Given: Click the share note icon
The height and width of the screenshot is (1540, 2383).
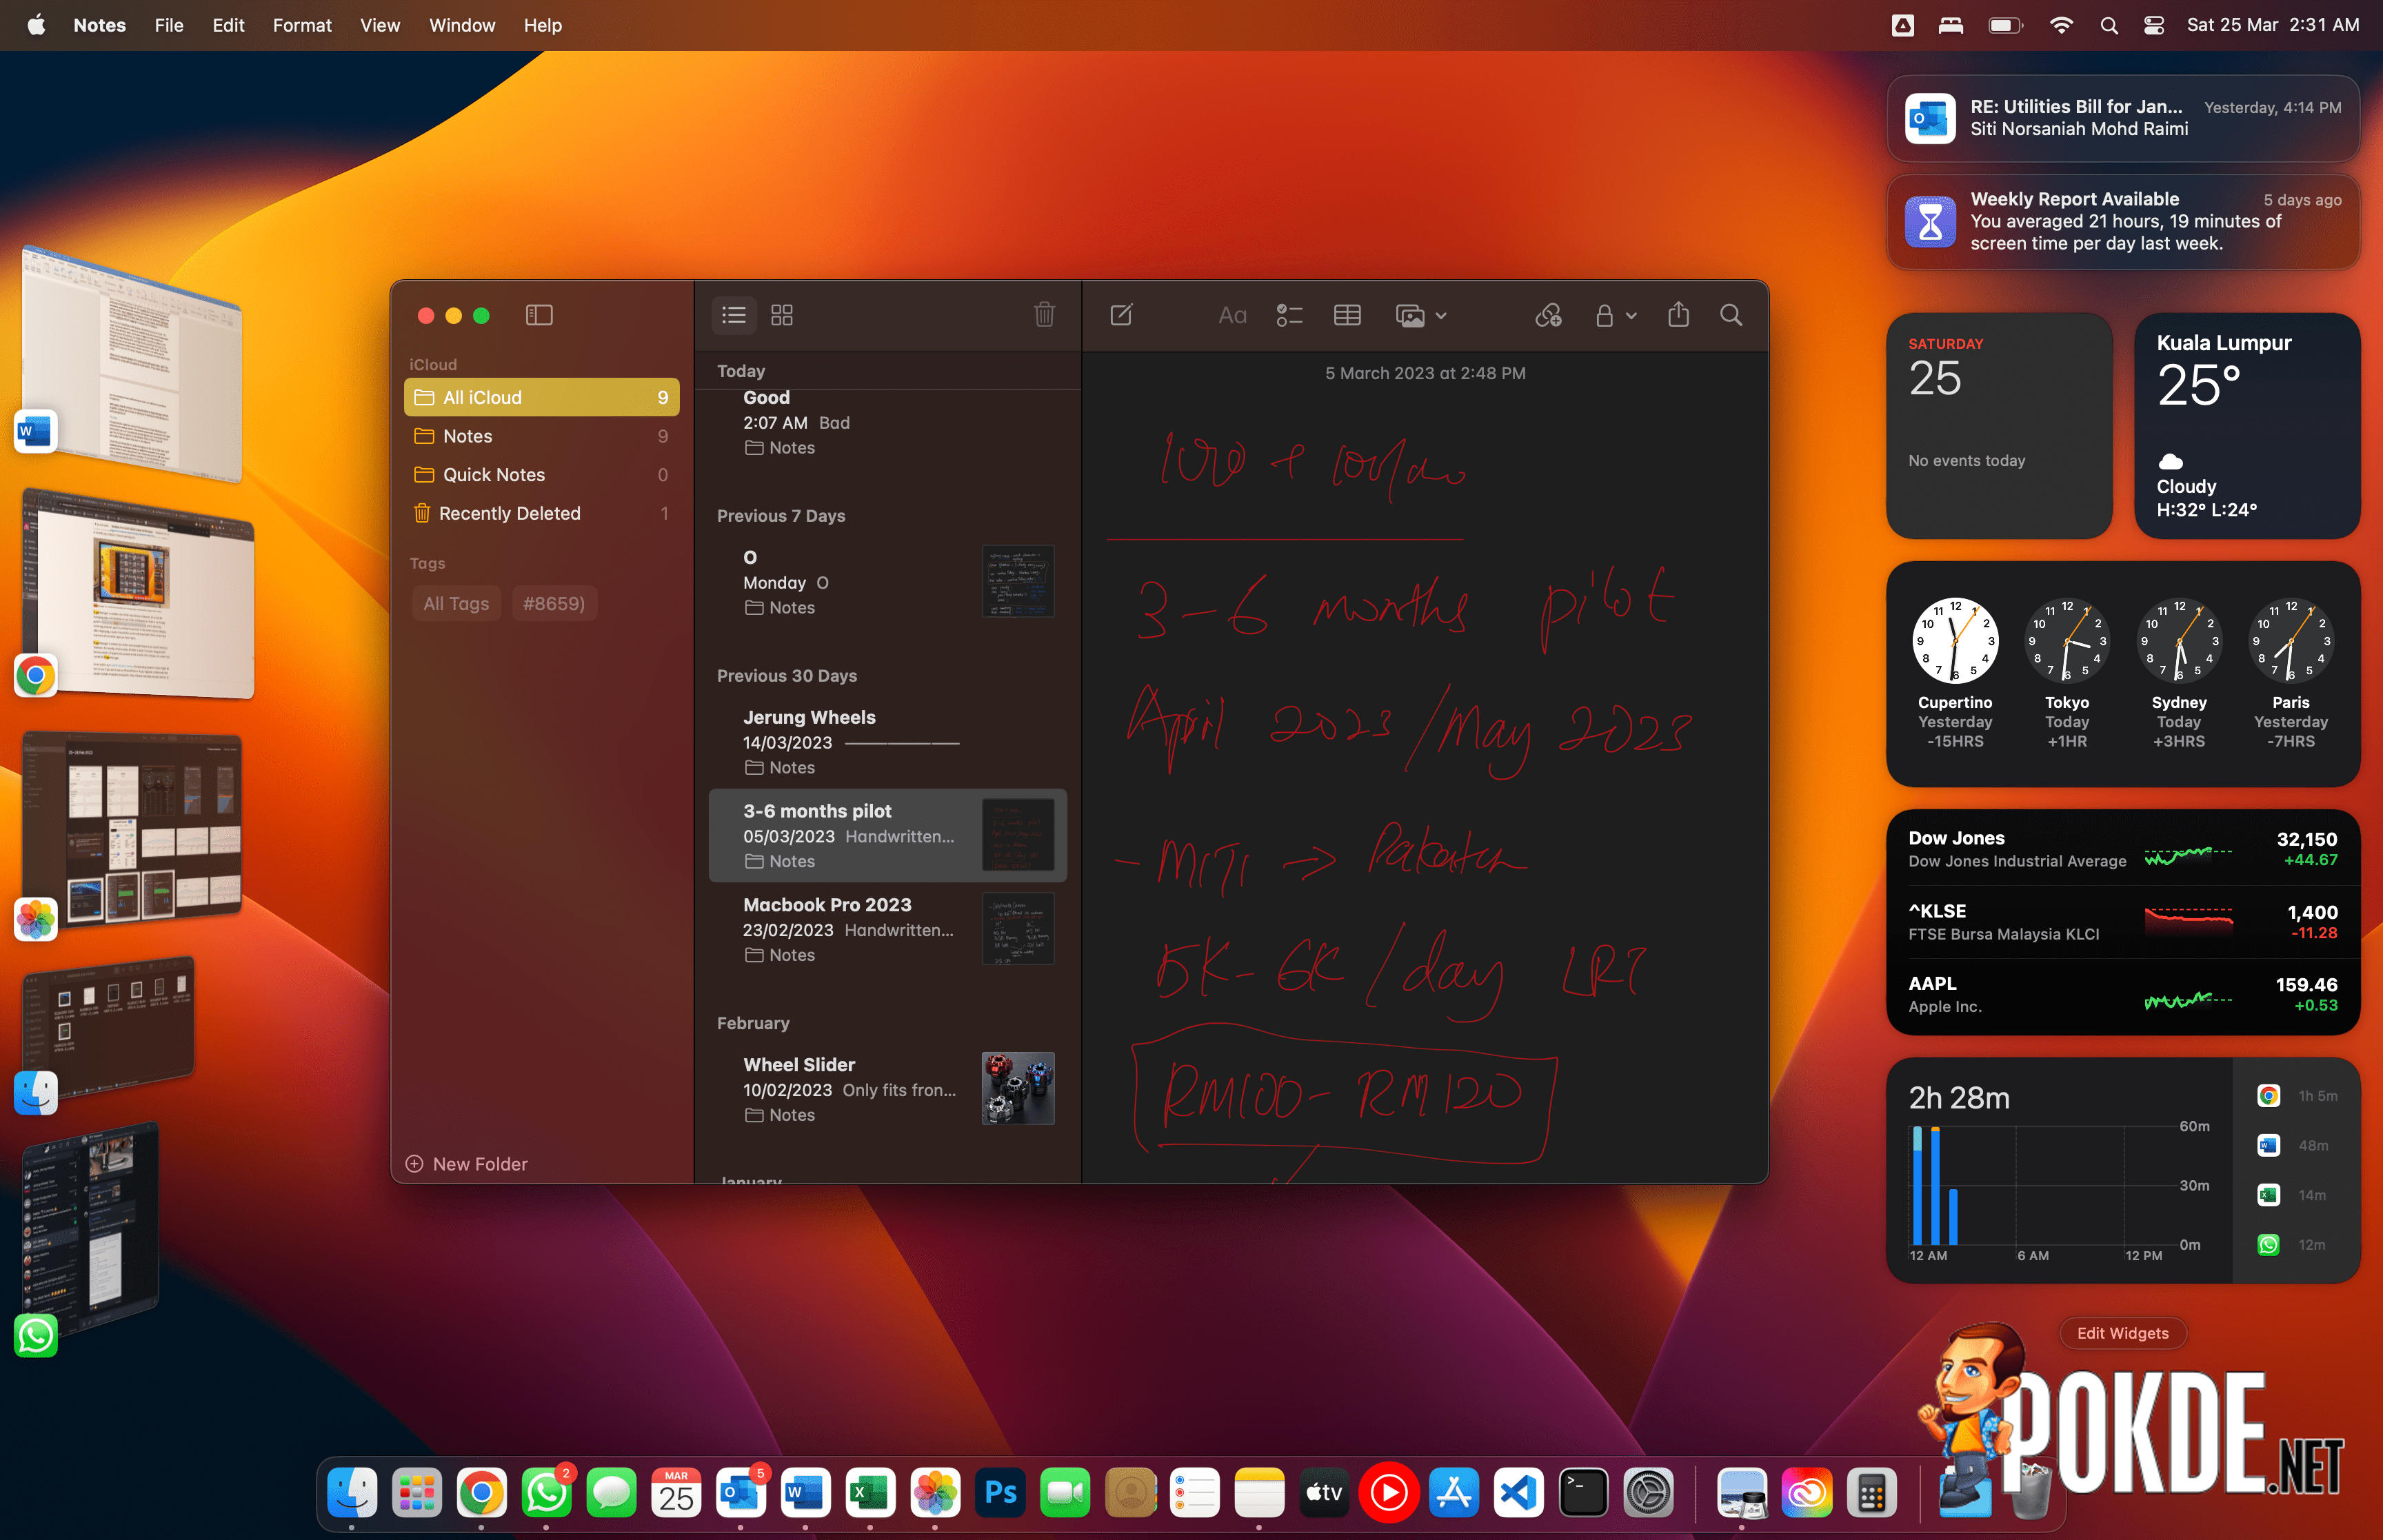Looking at the screenshot, I should (x=1676, y=316).
